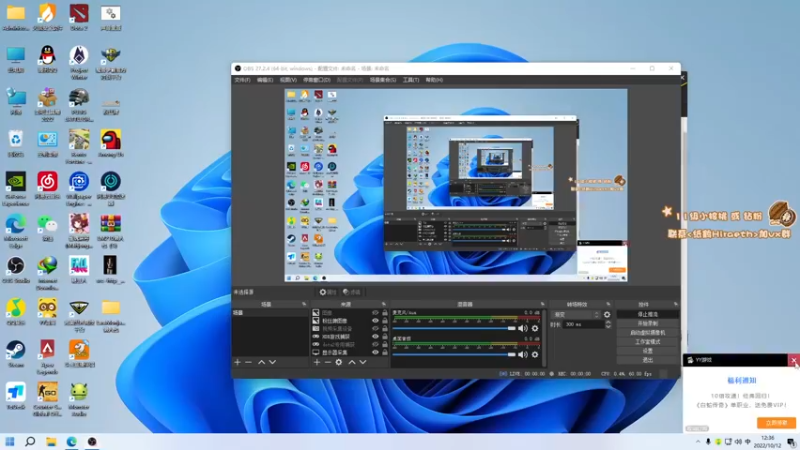The height and width of the screenshot is (450, 800).
Task: Mute the 麦克风/Aux speaker icon
Action: click(x=523, y=329)
